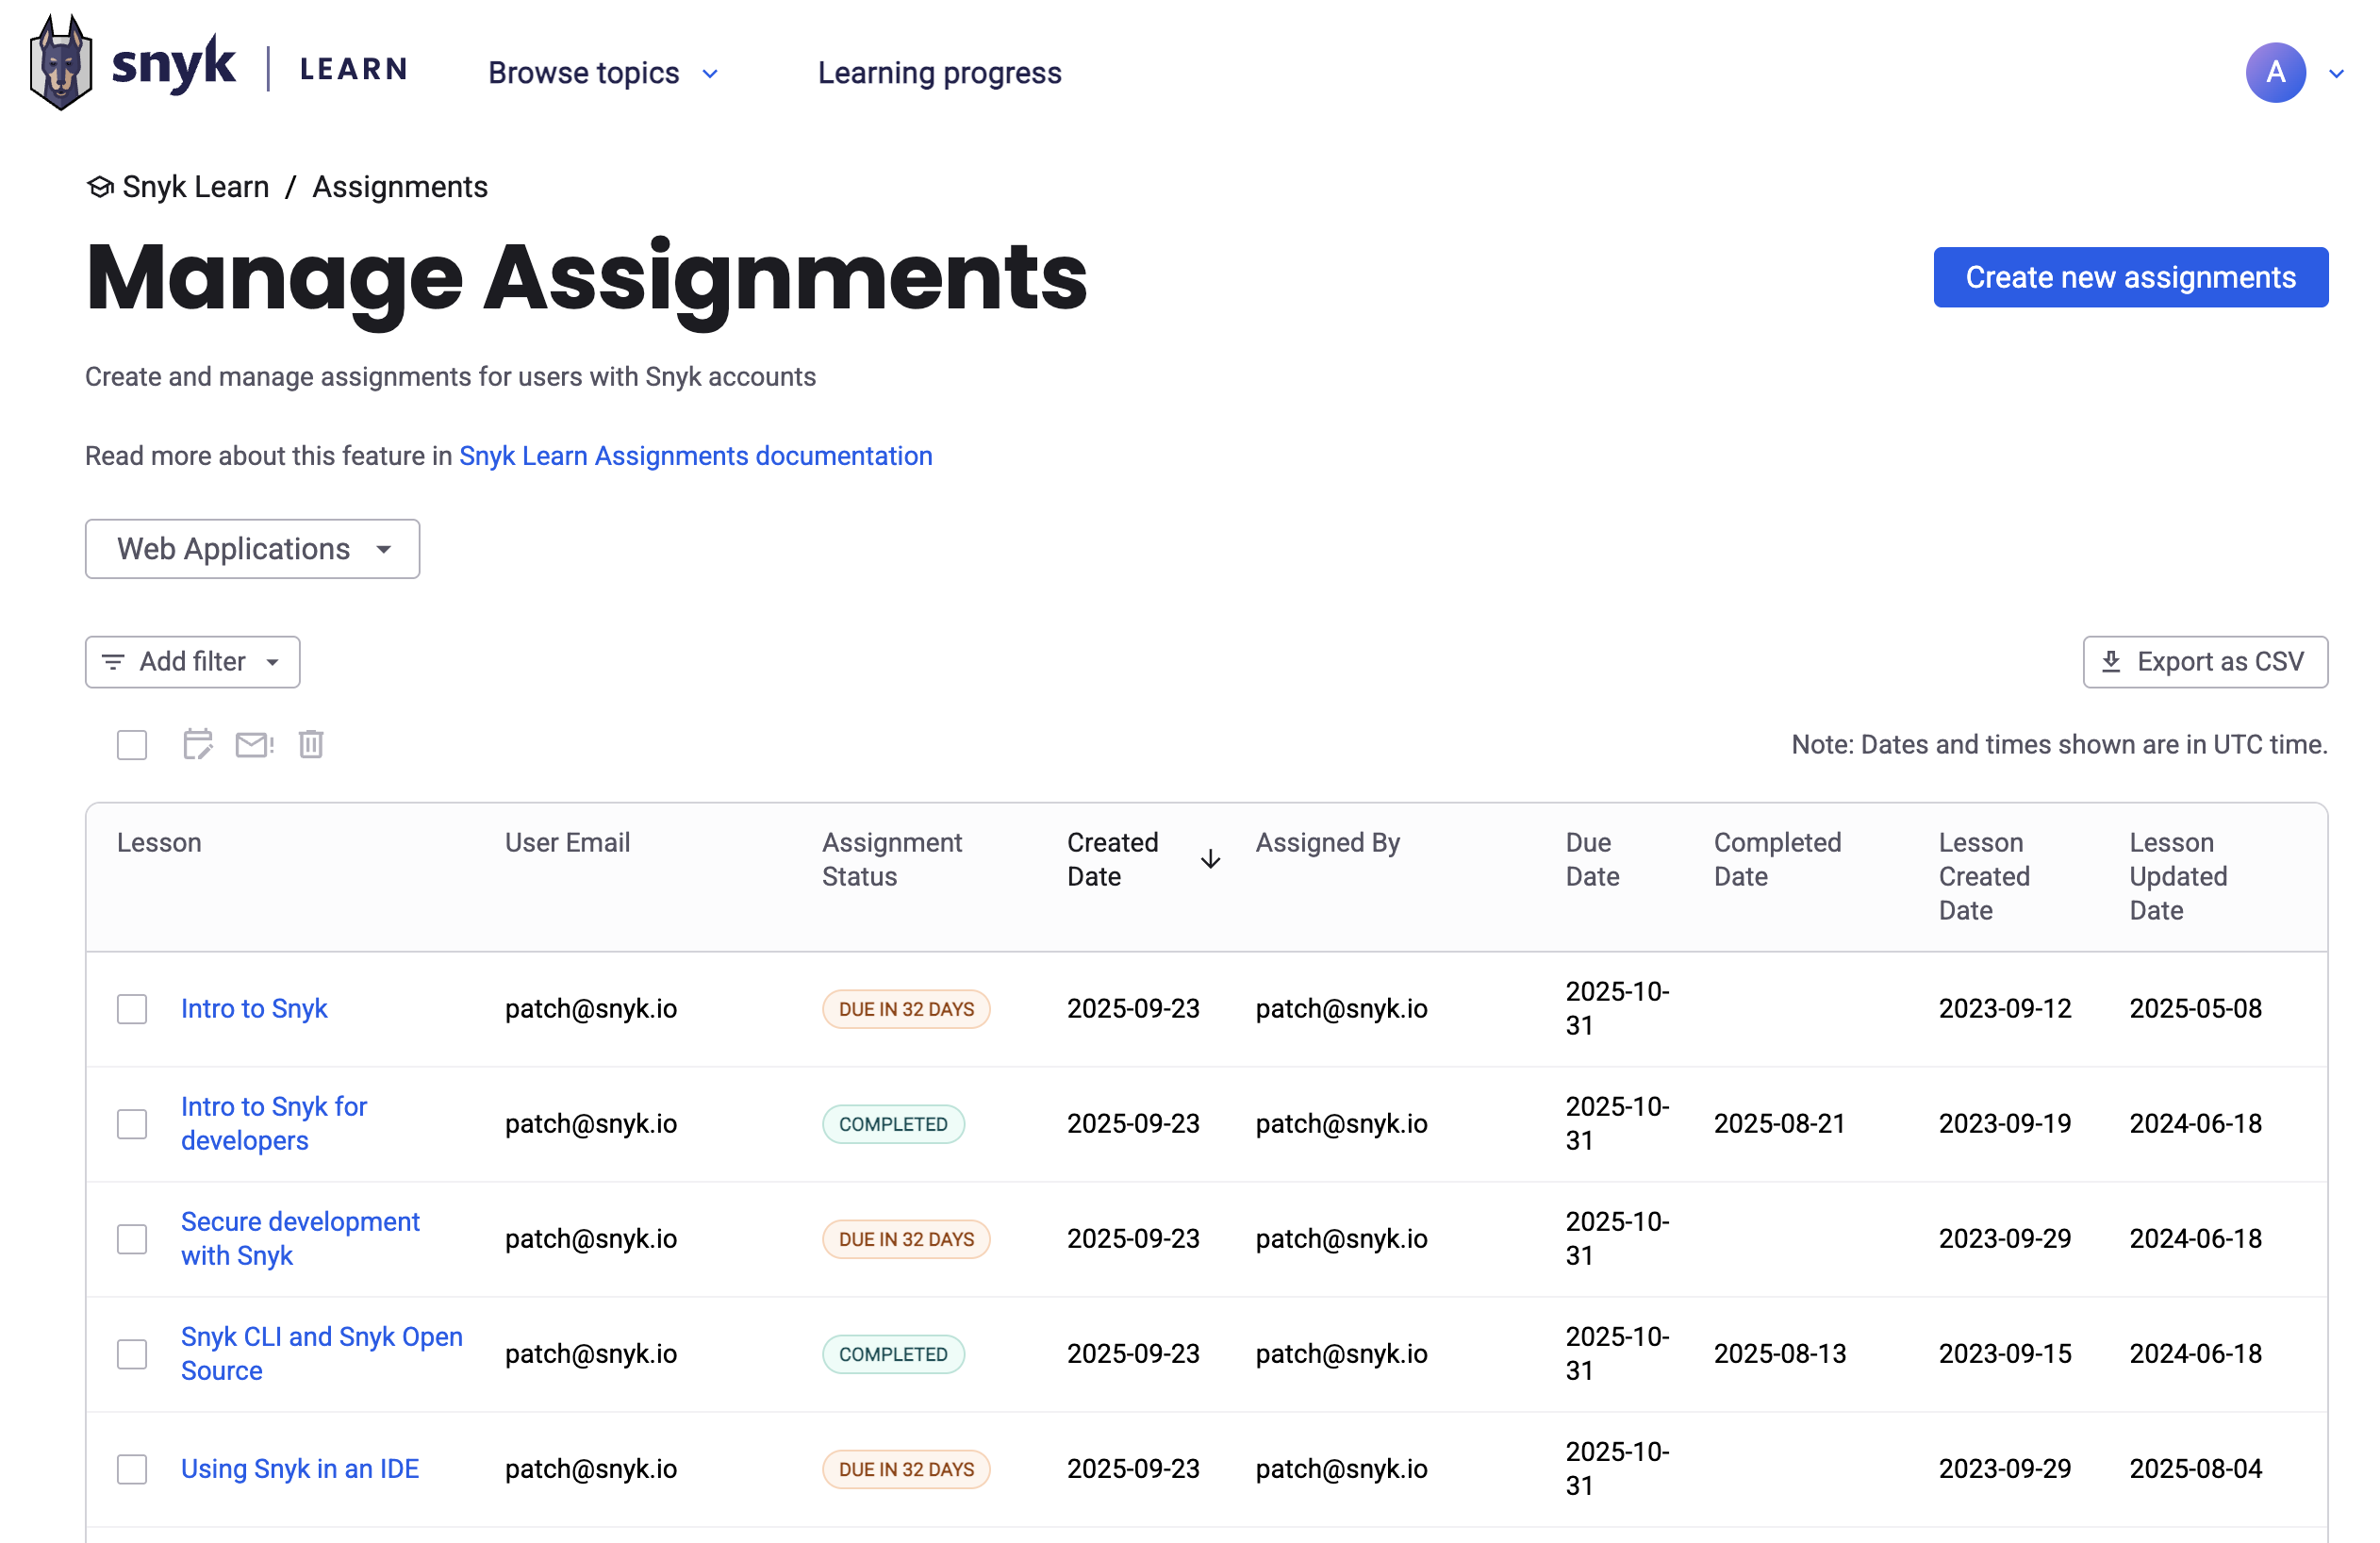
Task: Click the send reminder email icon
Action: pos(254,745)
